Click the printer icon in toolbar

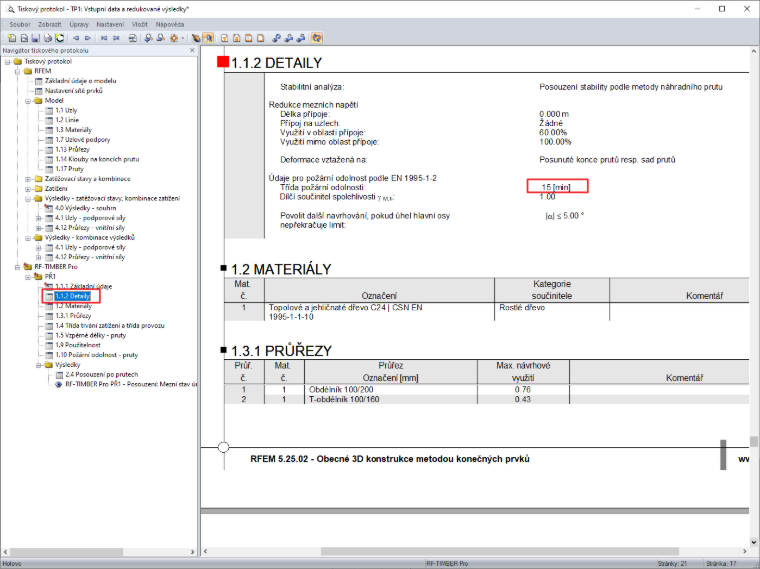click(48, 38)
